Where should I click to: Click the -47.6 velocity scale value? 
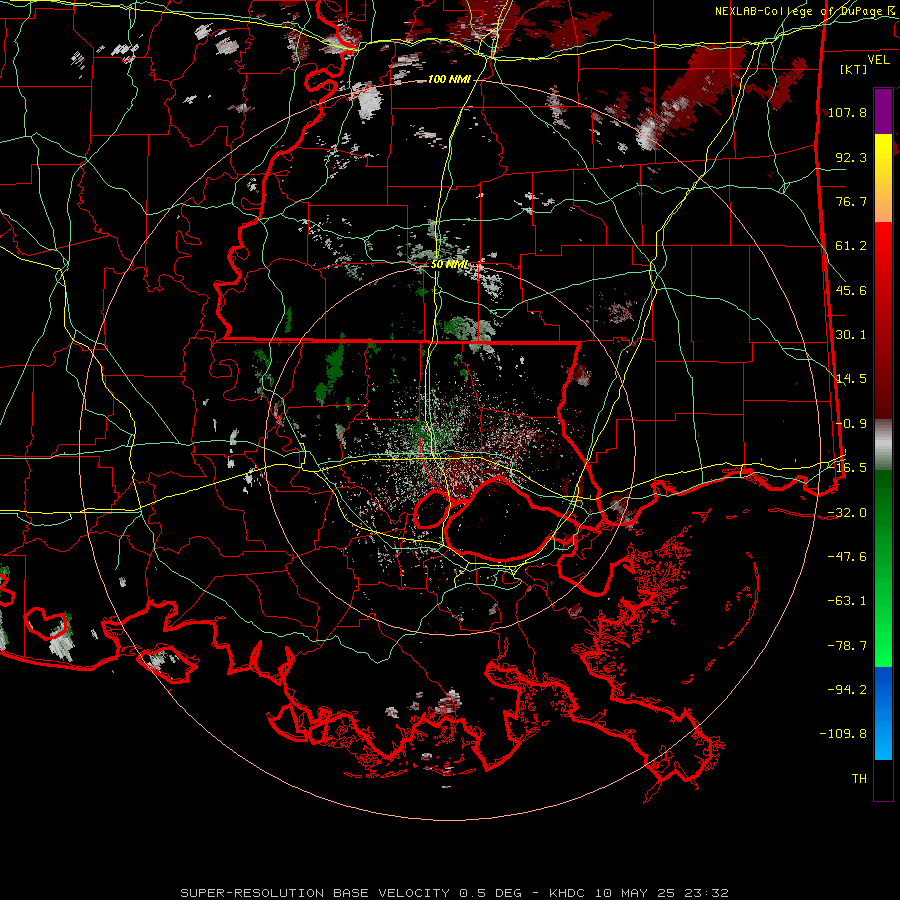tap(847, 557)
